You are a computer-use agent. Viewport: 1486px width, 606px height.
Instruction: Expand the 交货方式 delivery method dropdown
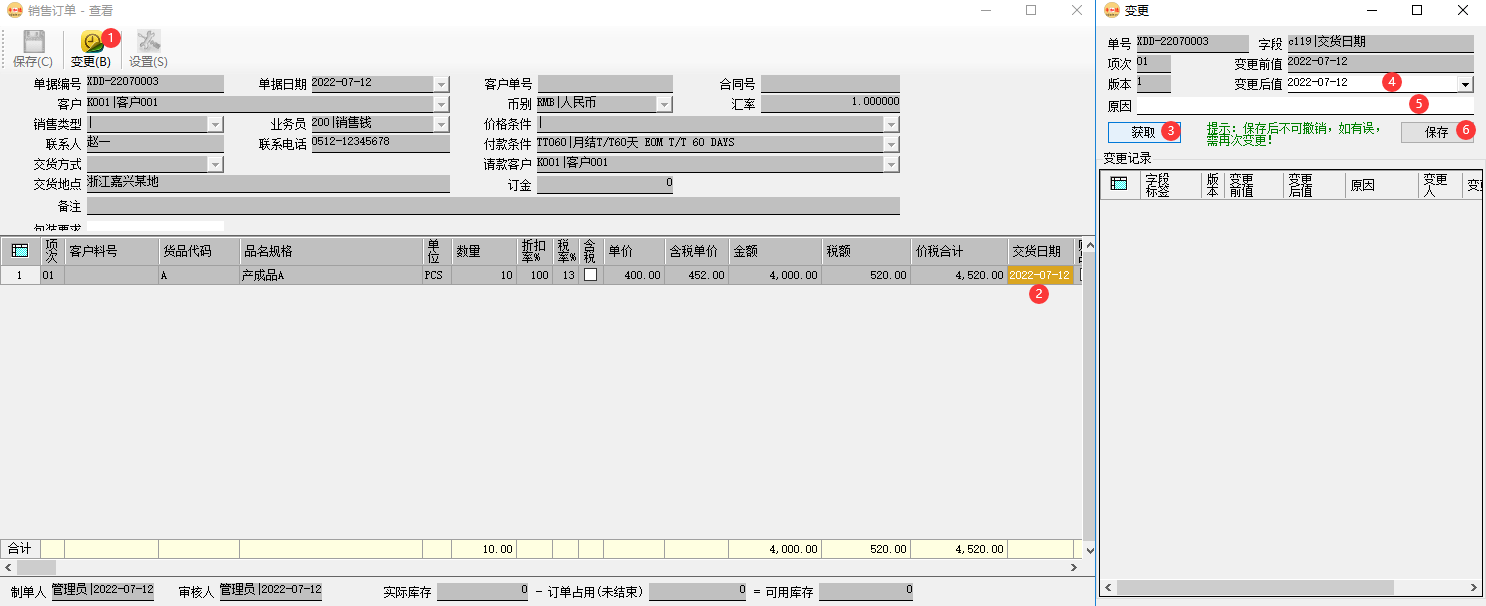[215, 162]
